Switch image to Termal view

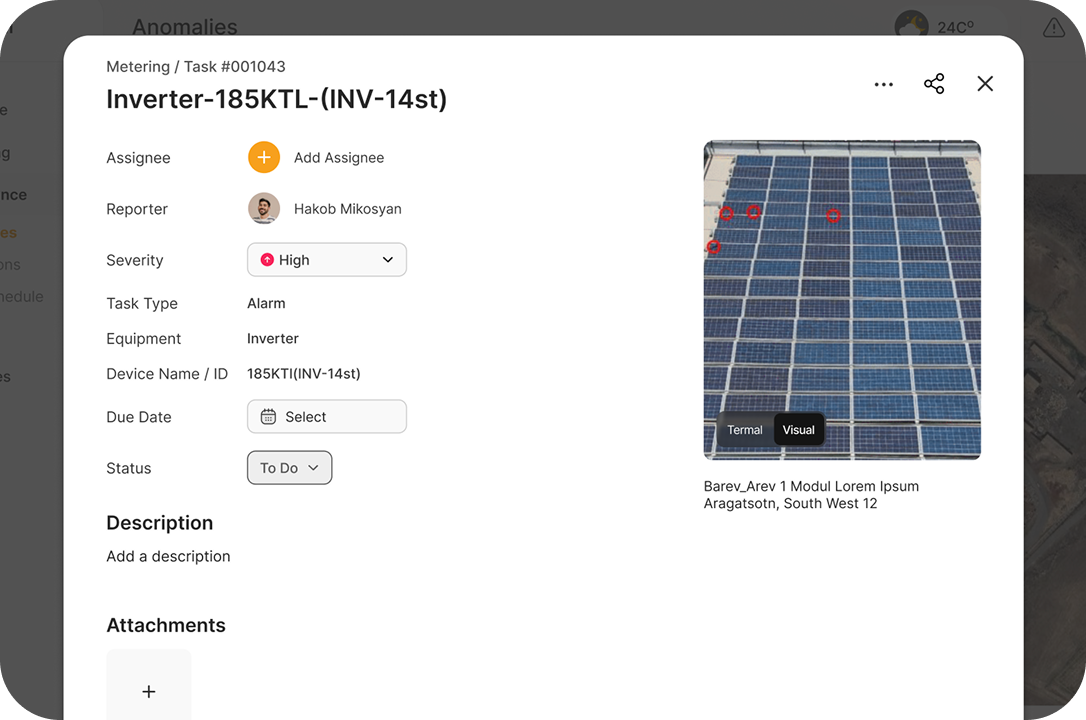tap(745, 430)
